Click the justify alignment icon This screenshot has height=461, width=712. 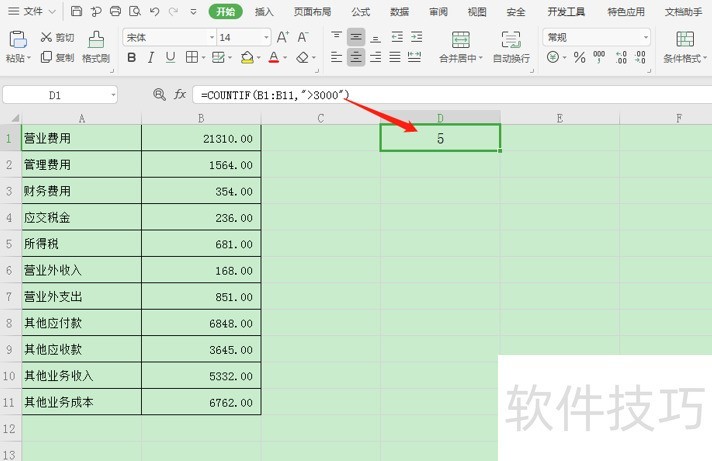click(x=395, y=57)
